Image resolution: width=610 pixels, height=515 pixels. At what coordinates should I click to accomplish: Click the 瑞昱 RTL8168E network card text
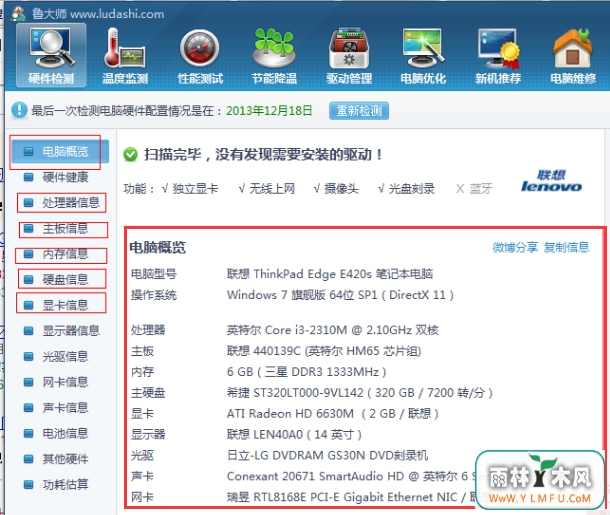click(x=351, y=497)
